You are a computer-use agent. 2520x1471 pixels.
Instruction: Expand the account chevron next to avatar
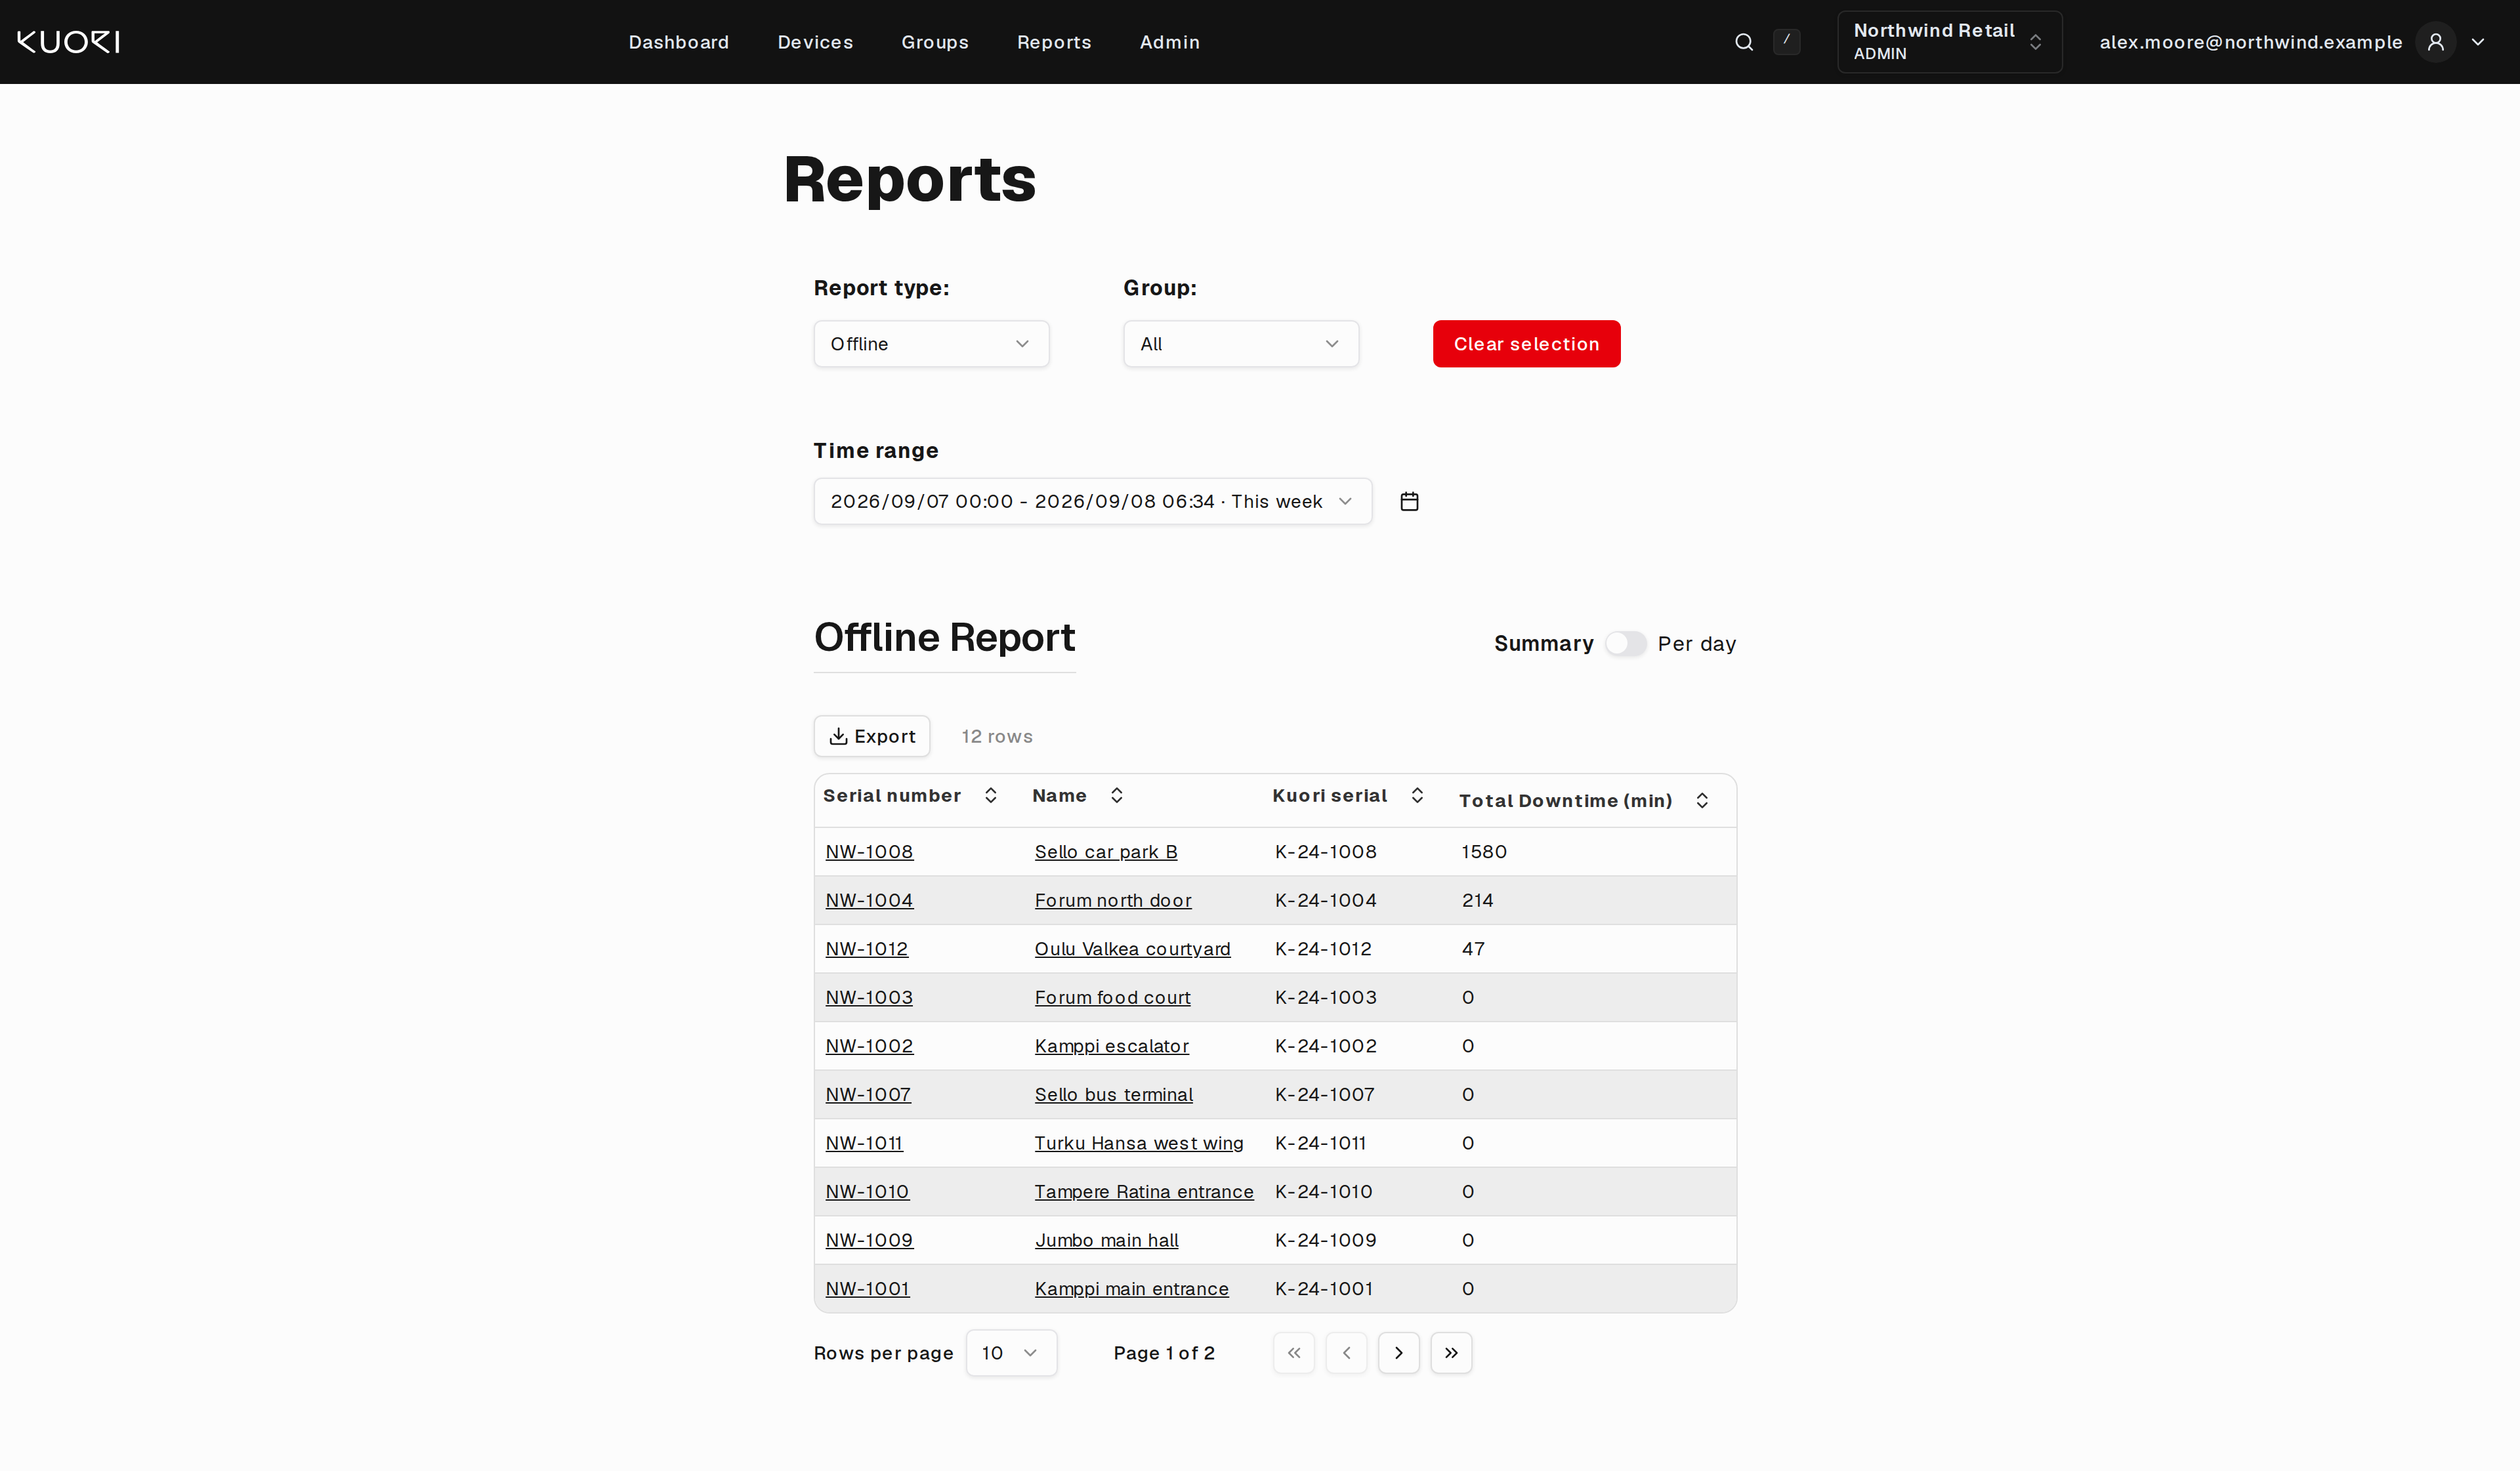[x=2478, y=42]
